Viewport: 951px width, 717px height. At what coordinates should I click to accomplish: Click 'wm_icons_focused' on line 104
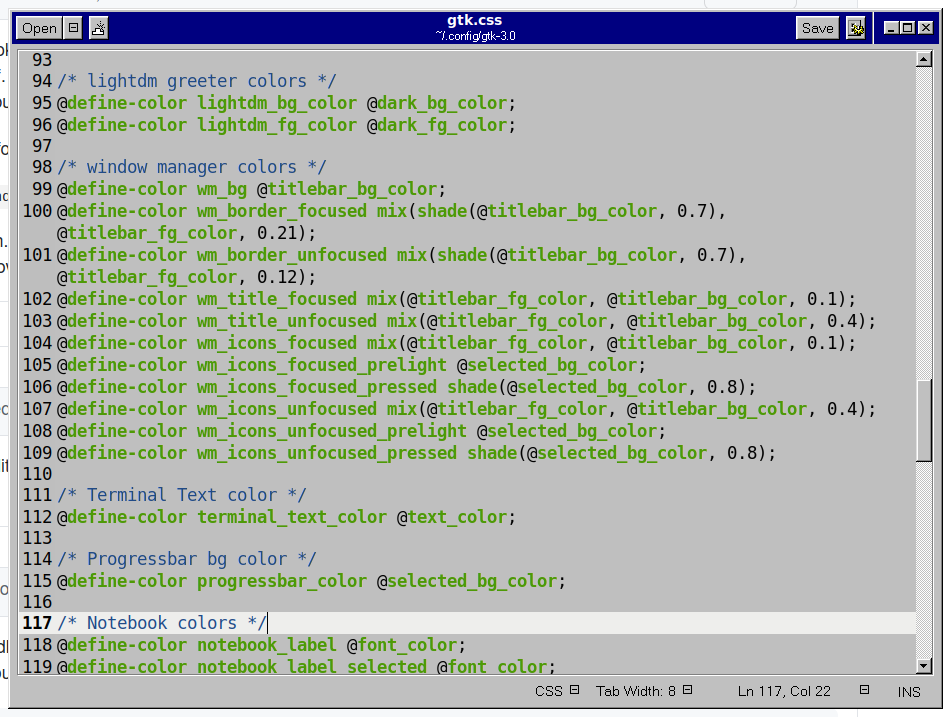point(277,343)
